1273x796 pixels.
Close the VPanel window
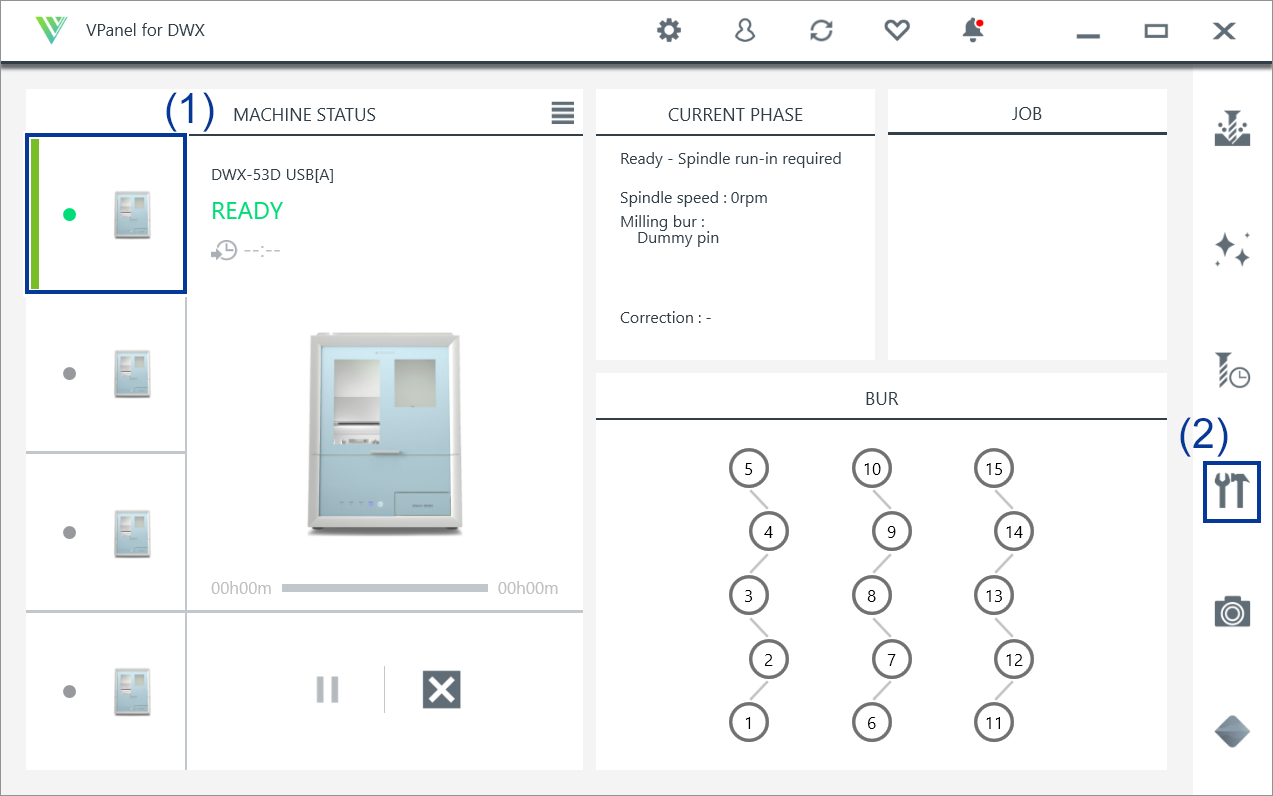coord(1224,31)
